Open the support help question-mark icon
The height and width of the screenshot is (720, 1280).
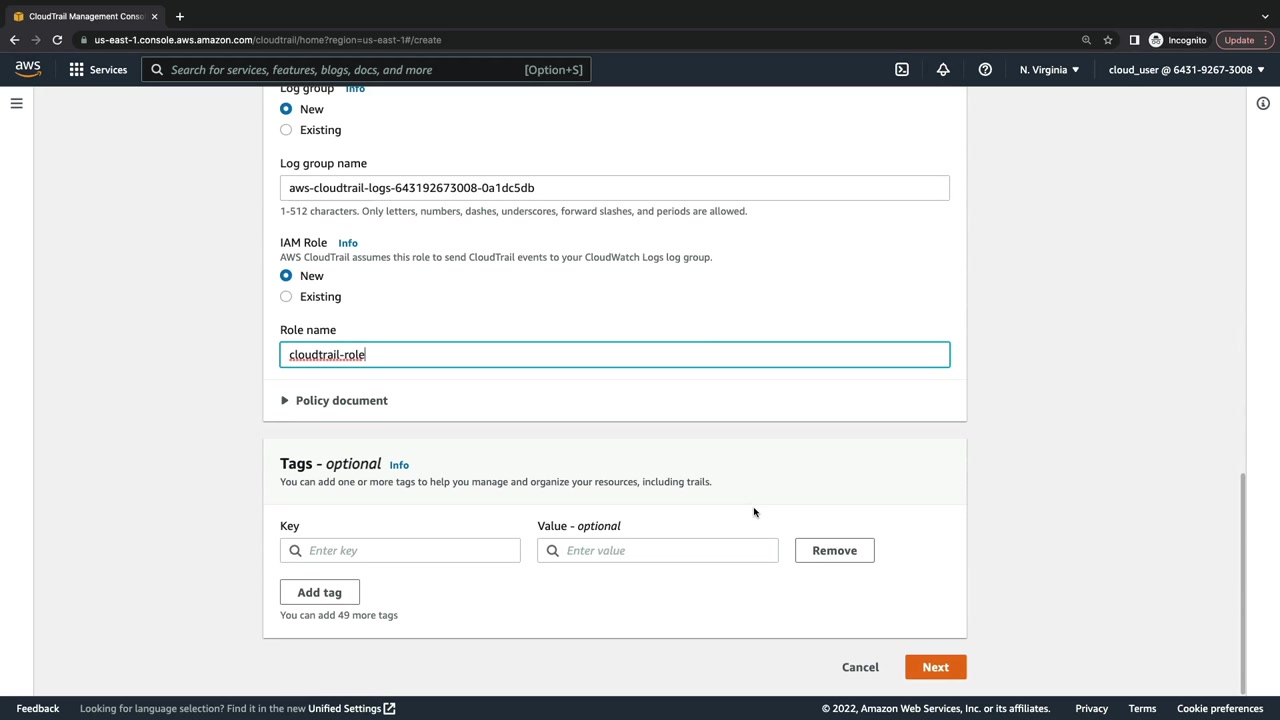click(985, 70)
